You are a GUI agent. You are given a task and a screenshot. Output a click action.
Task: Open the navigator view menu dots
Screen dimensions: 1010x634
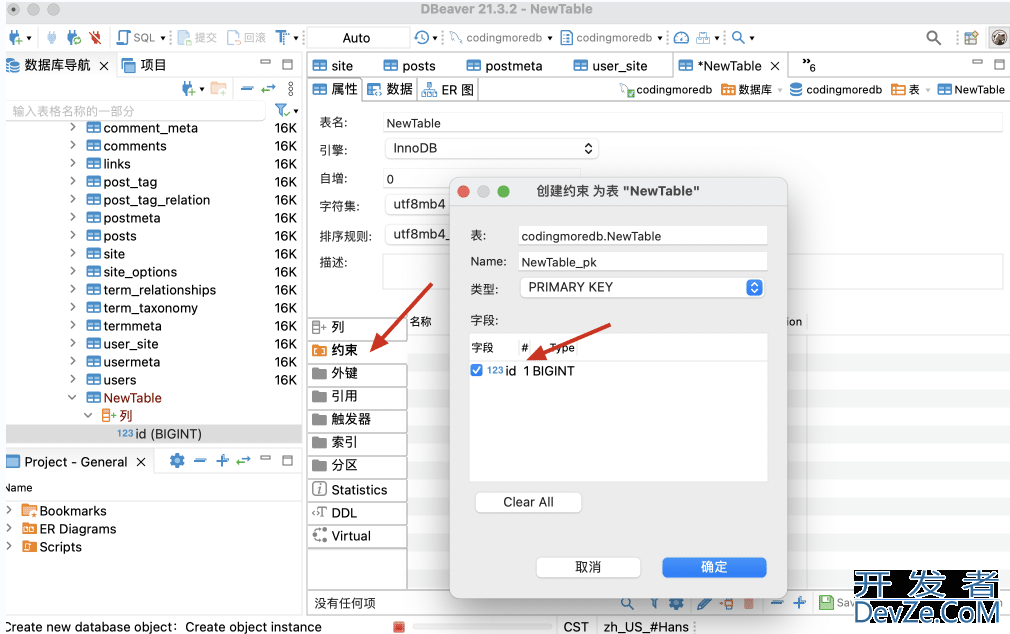[x=291, y=88]
